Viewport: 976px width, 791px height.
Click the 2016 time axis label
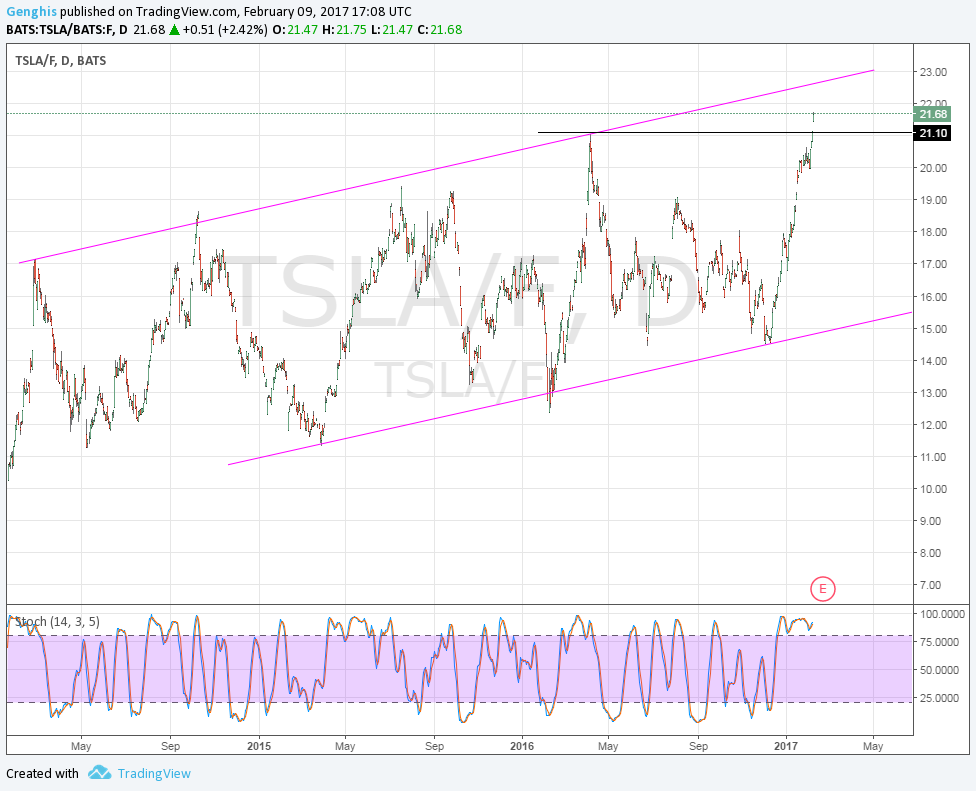pos(522,746)
